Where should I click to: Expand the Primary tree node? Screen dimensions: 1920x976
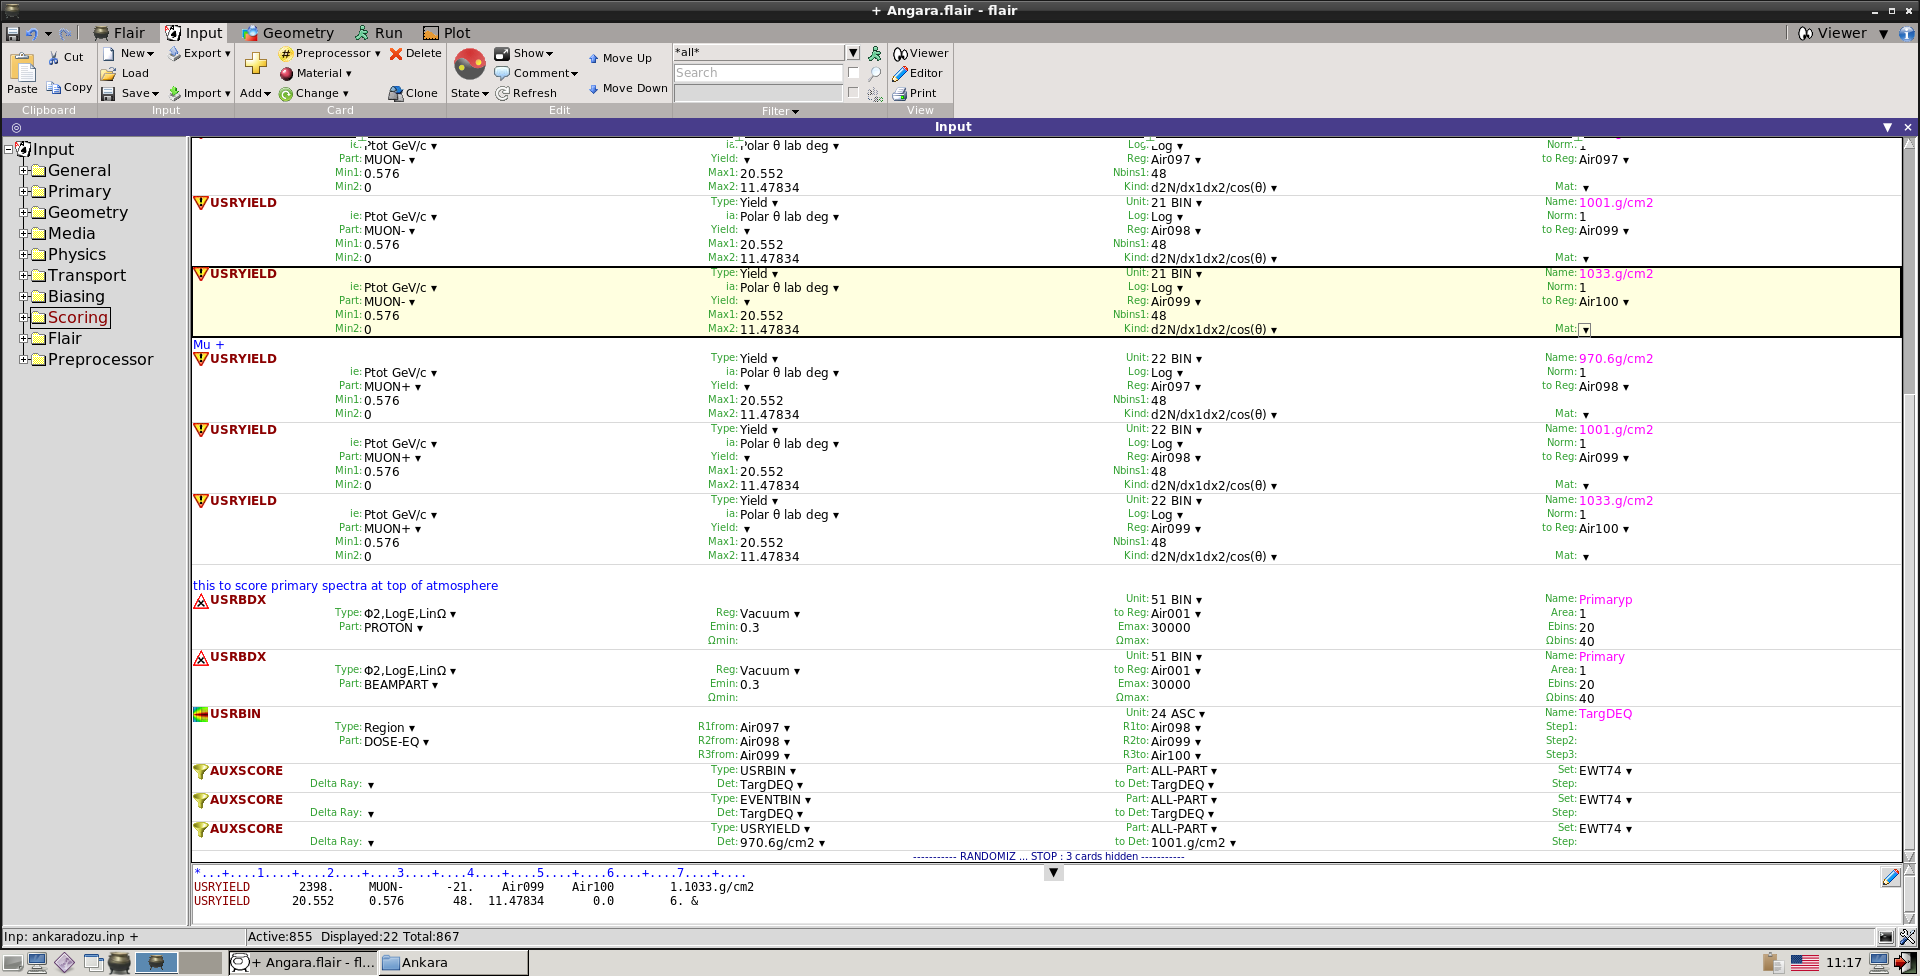[x=24, y=192]
